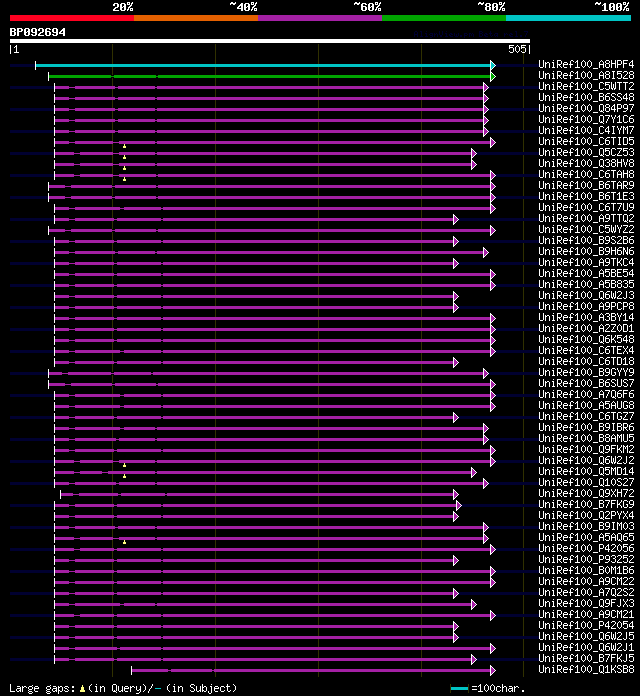Select the UniRef100_Q6W2J3 label
The width and height of the screenshot is (640, 696).
[586, 296]
